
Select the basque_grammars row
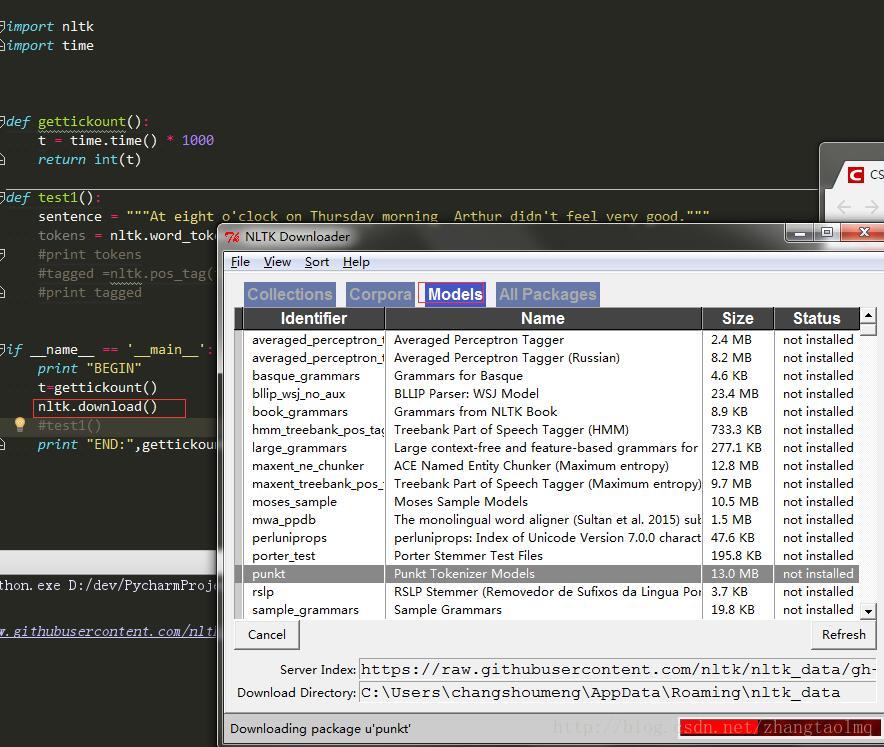click(547, 376)
